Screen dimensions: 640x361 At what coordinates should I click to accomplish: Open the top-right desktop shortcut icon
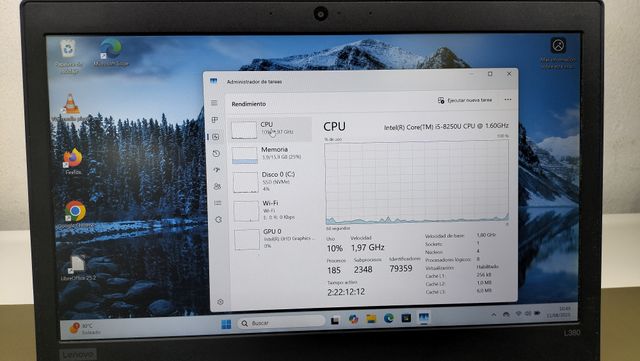coord(558,53)
